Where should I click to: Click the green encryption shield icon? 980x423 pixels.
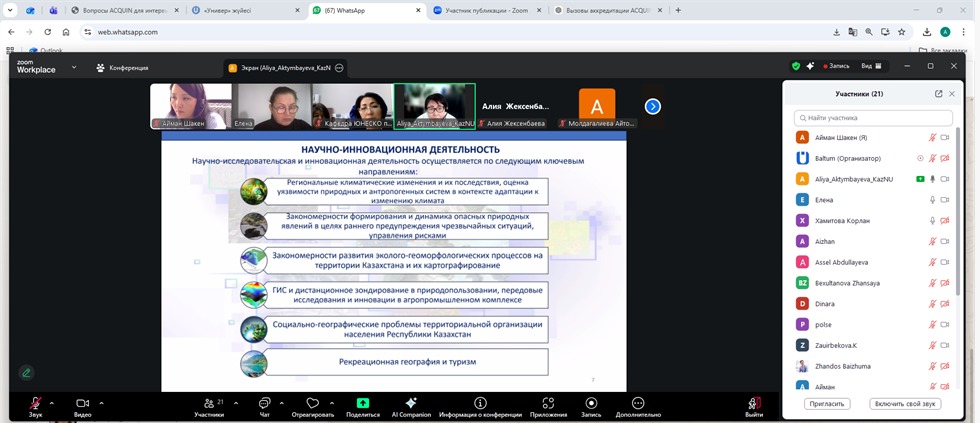tap(796, 66)
